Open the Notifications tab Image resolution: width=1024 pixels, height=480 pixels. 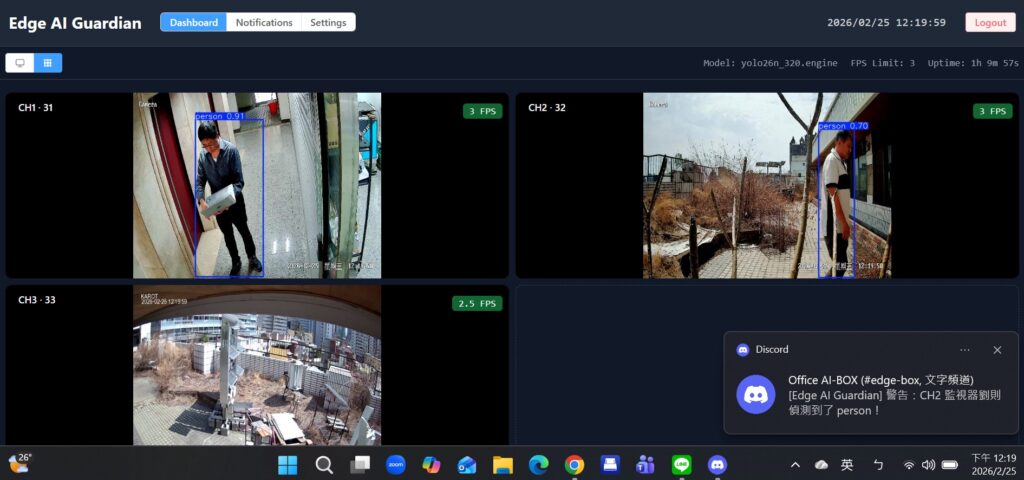click(x=264, y=22)
